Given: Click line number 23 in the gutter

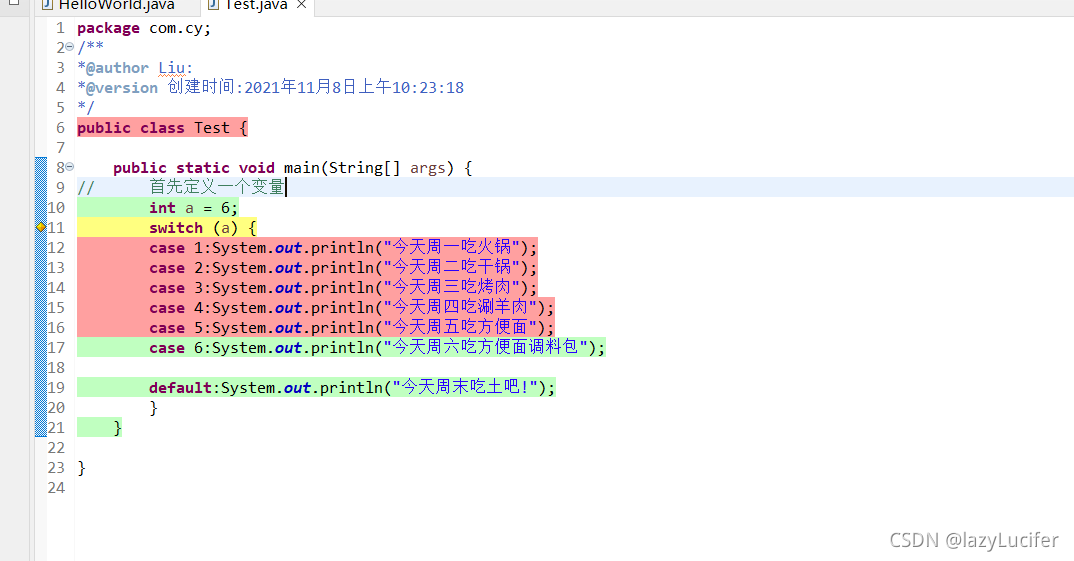Looking at the screenshot, I should pyautogui.click(x=56, y=468).
